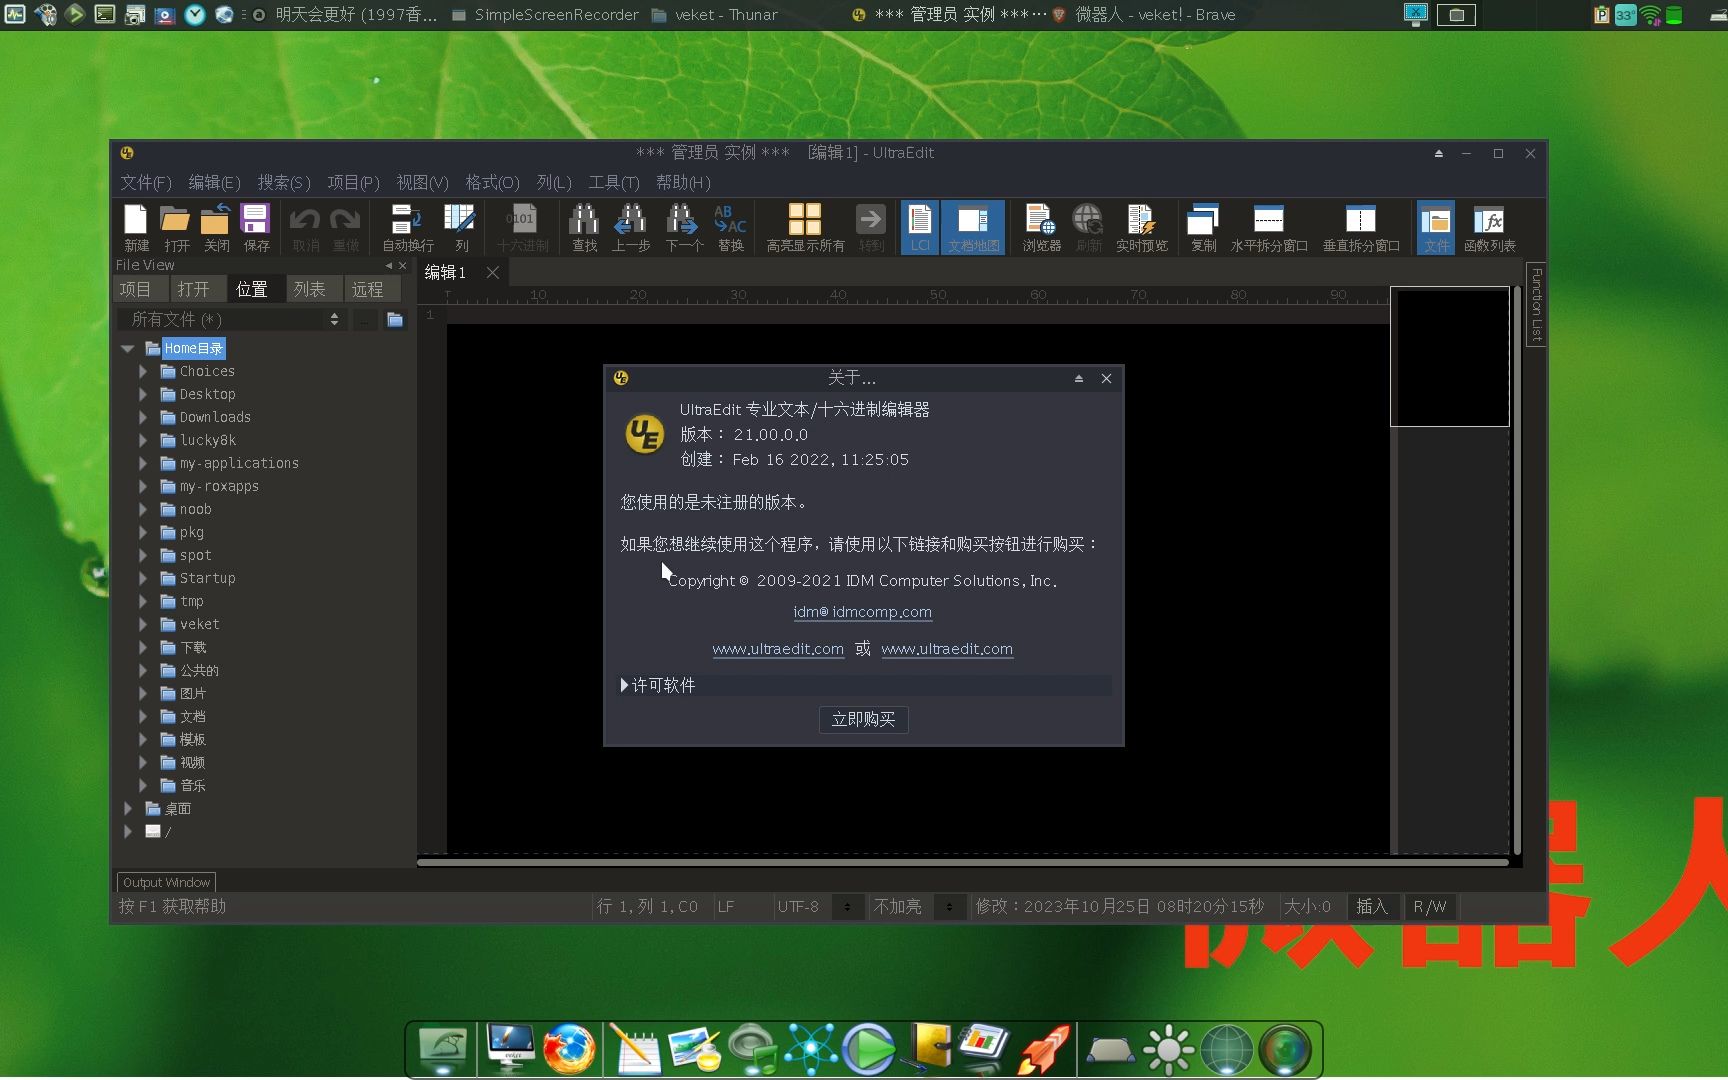Toggle the 文件 file view panel button
The width and height of the screenshot is (1728, 1080).
(1436, 227)
